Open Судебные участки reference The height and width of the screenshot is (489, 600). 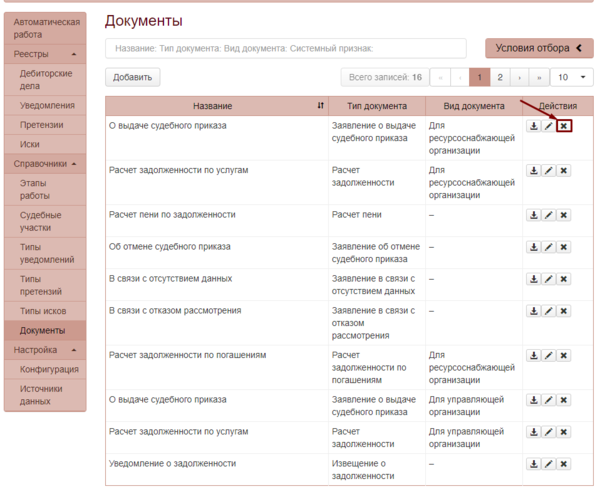click(45, 221)
